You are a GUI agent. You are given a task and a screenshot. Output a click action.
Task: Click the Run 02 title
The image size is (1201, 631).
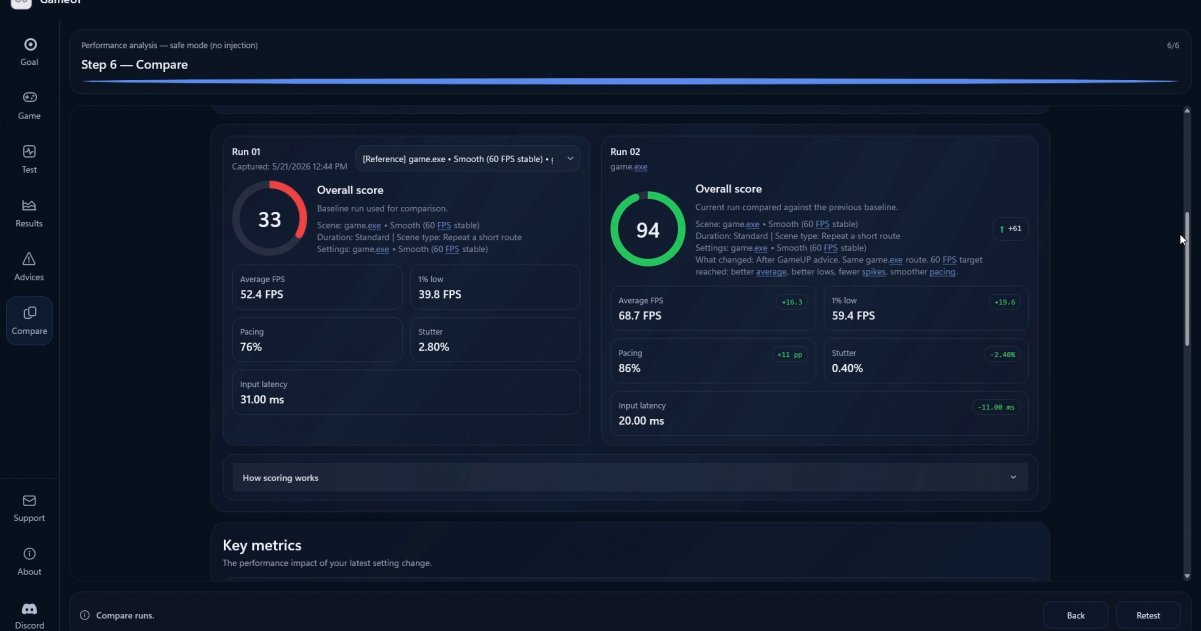coord(625,152)
